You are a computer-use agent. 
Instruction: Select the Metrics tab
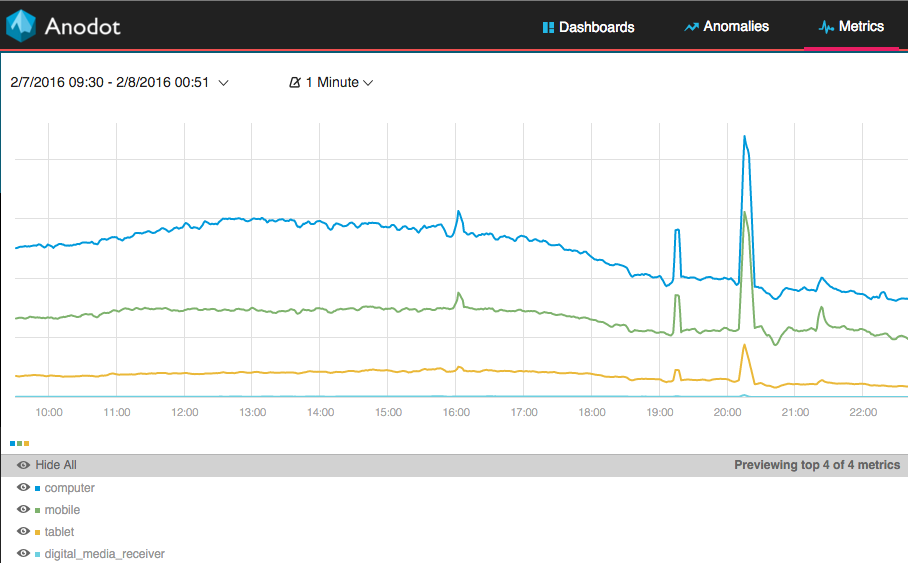[851, 27]
